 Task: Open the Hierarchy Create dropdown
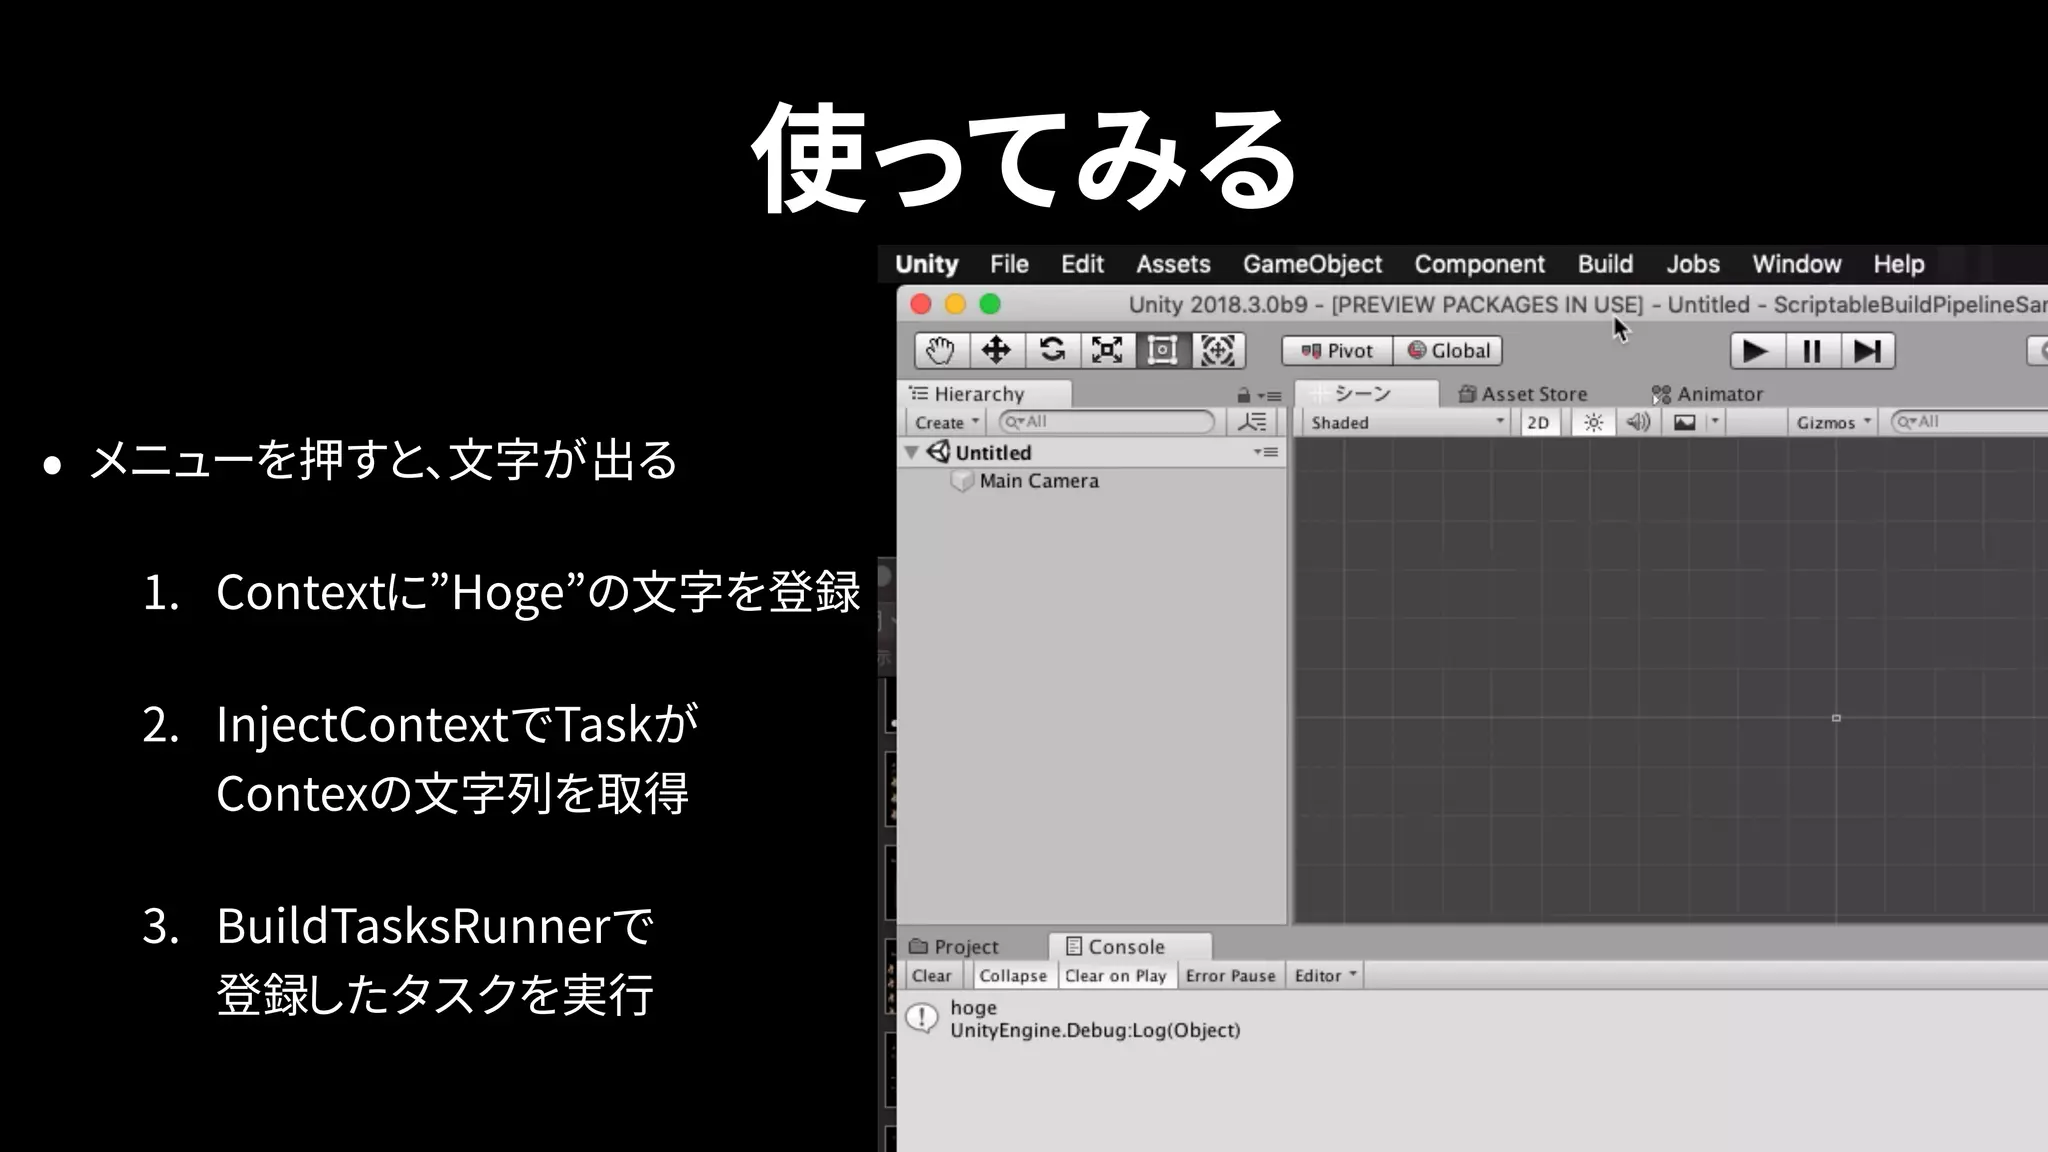pyautogui.click(x=946, y=423)
